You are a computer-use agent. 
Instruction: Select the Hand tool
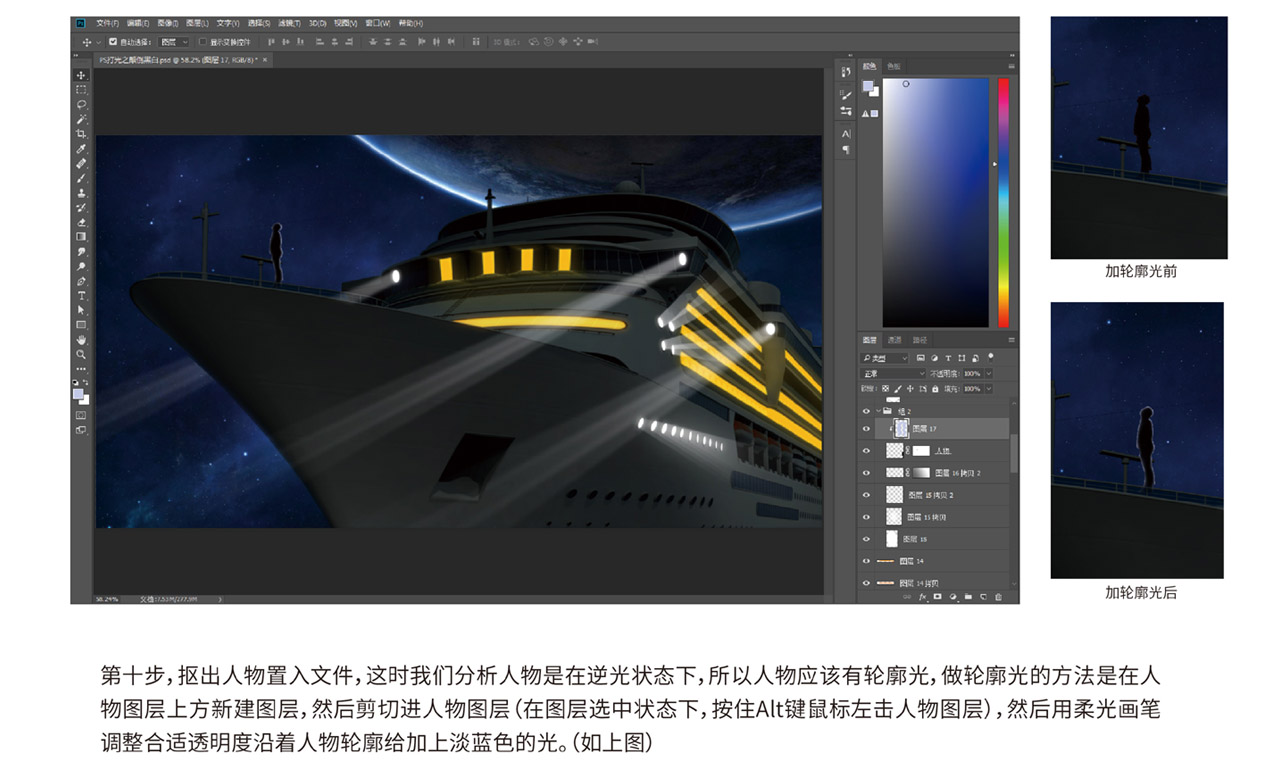[81, 340]
